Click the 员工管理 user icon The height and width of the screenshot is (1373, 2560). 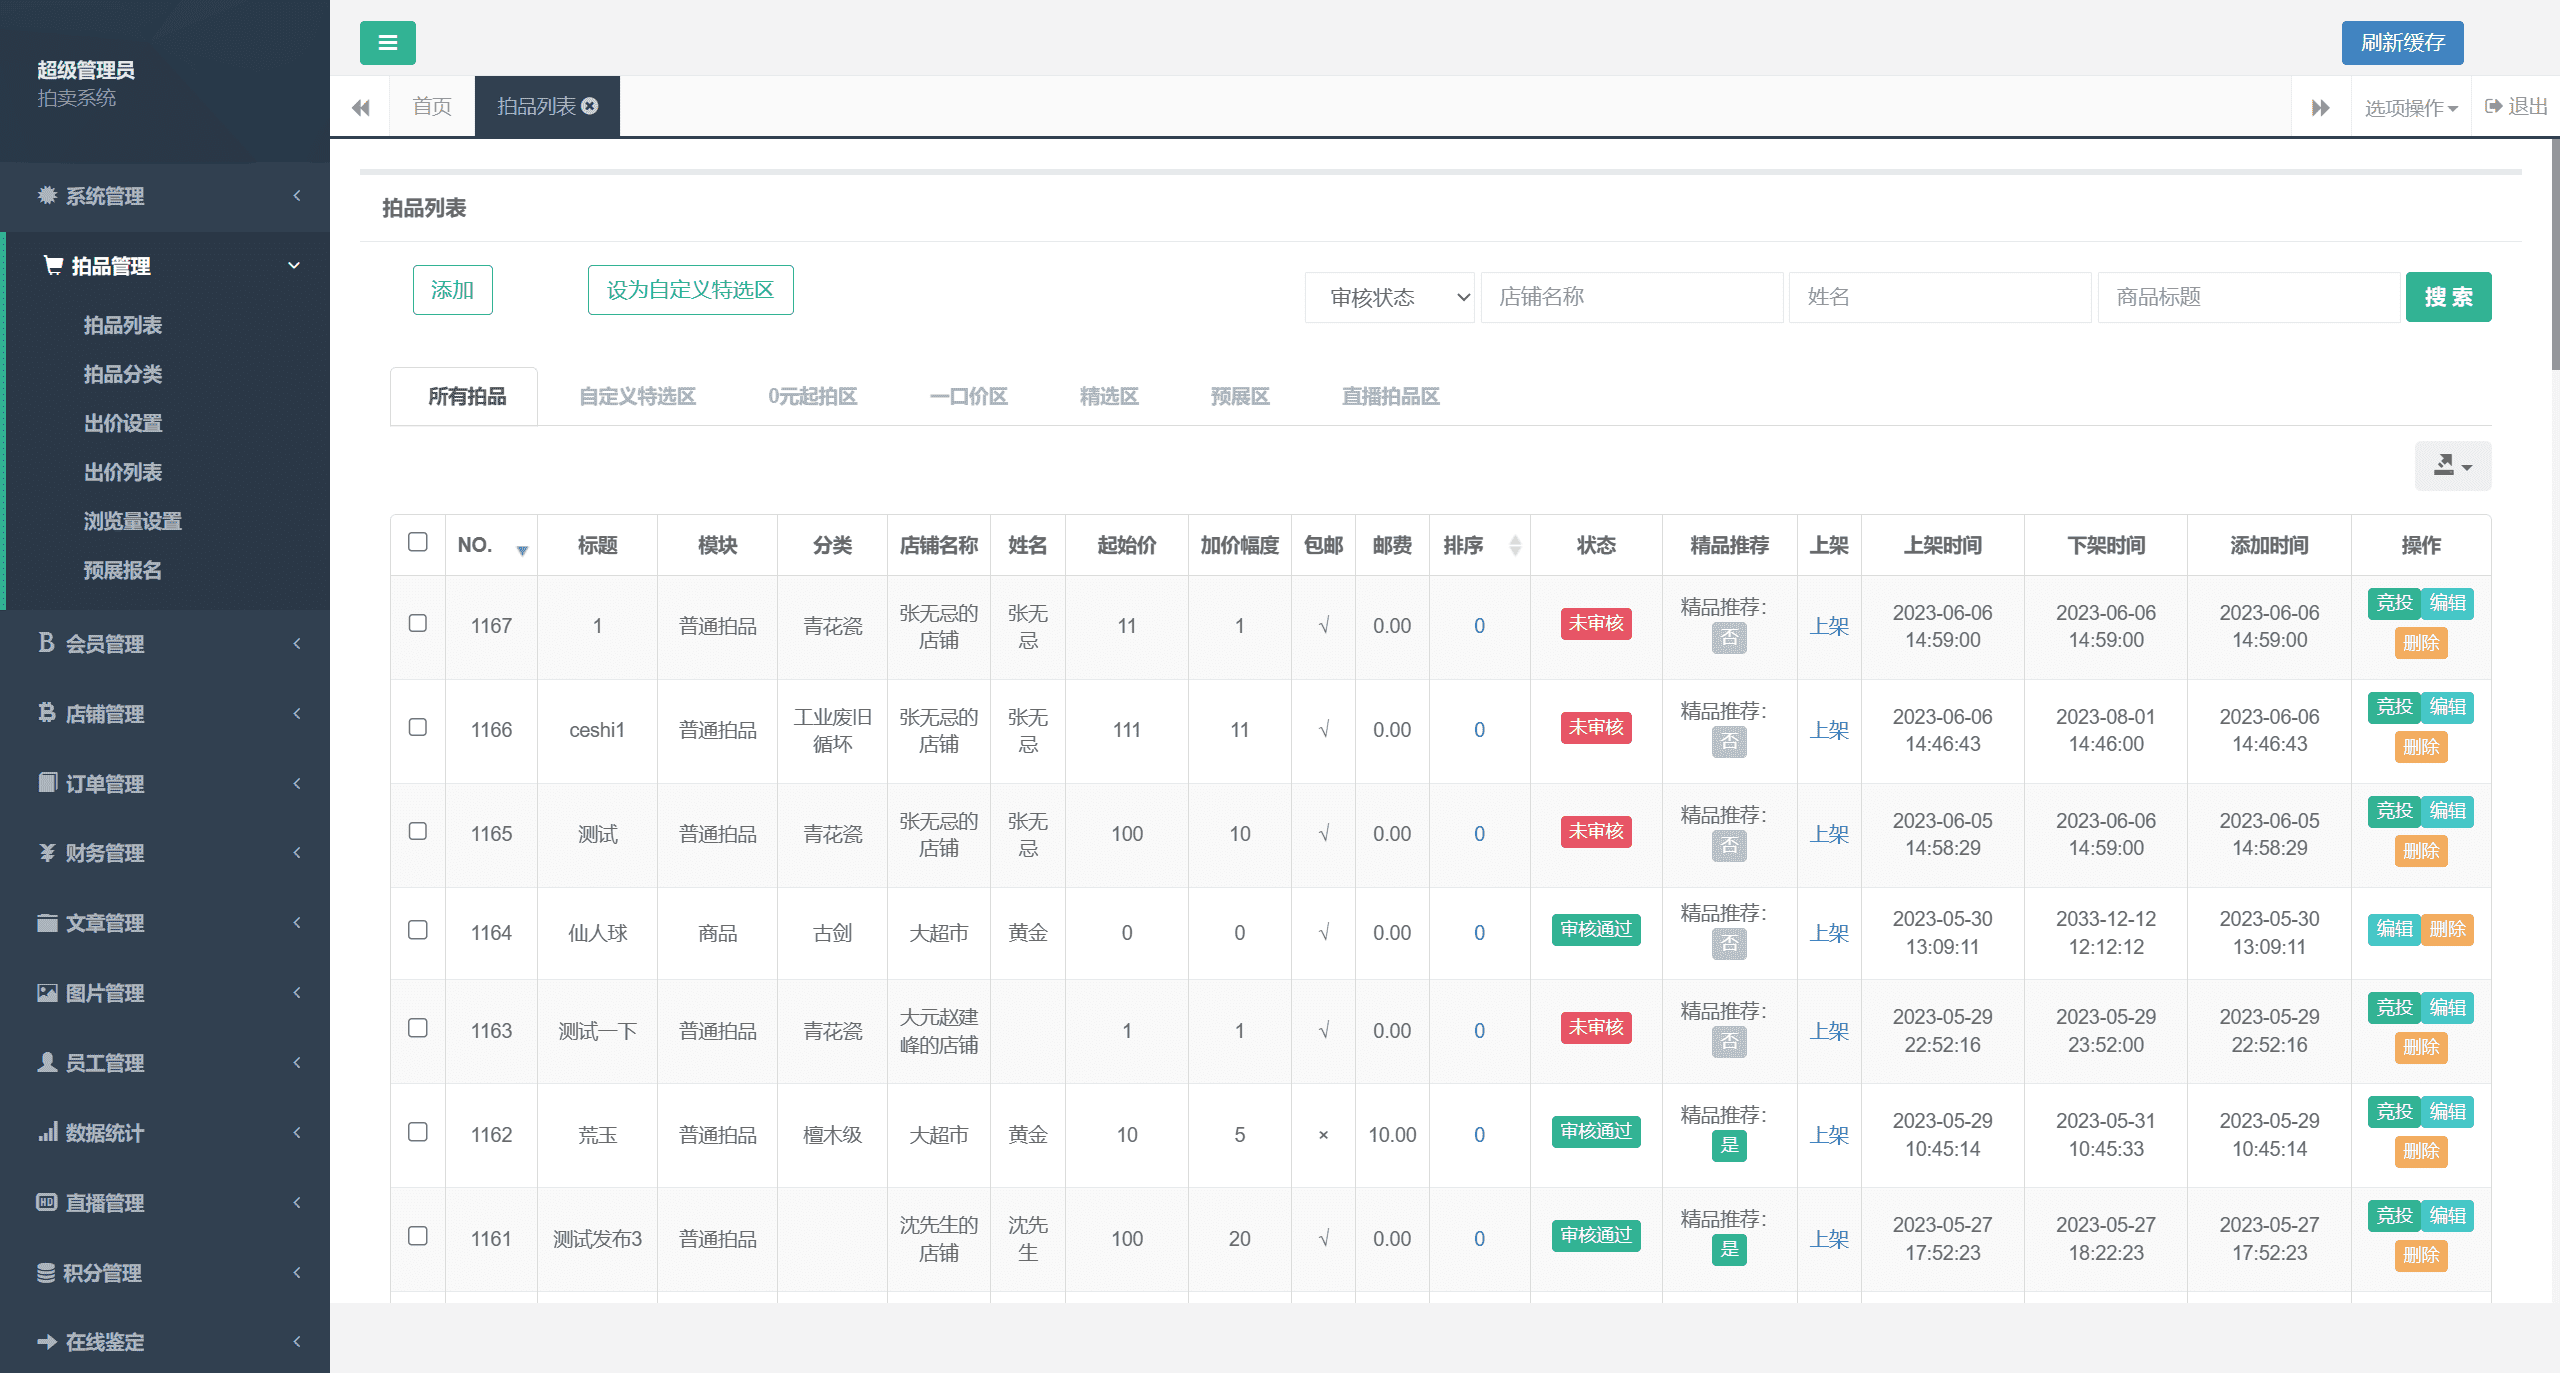[x=47, y=1062]
